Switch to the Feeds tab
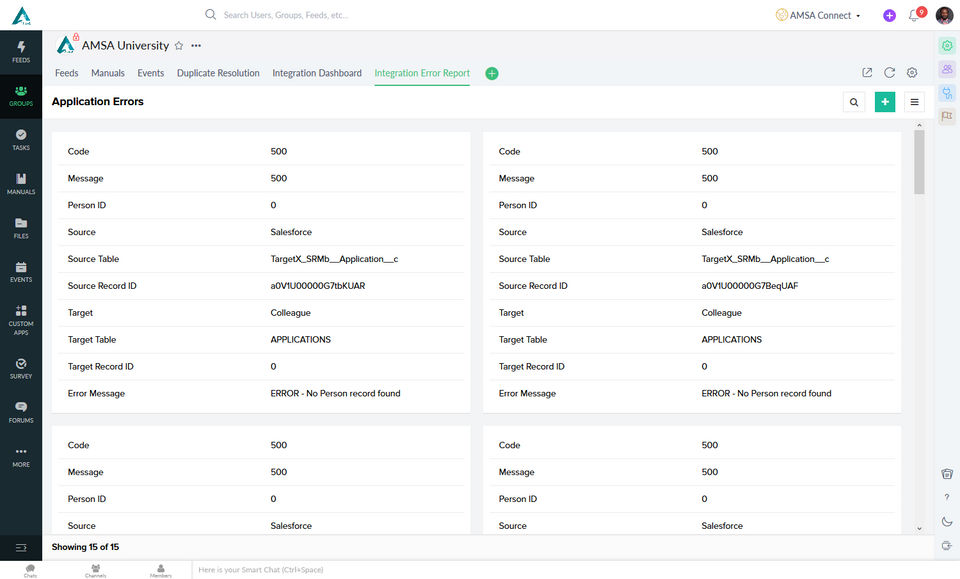Image resolution: width=960 pixels, height=579 pixels. click(x=67, y=73)
